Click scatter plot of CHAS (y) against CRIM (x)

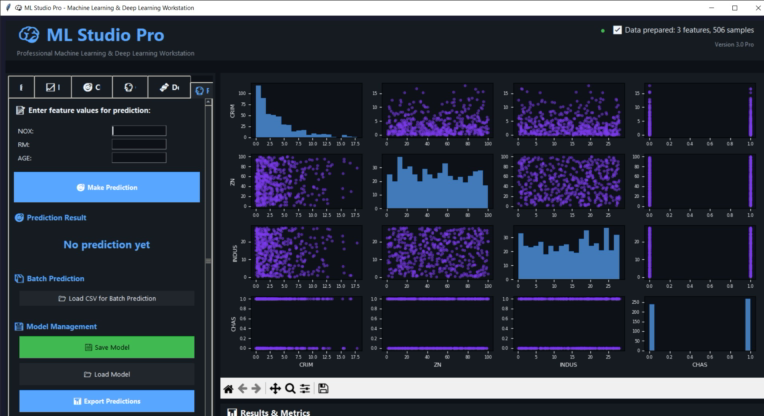306,323
